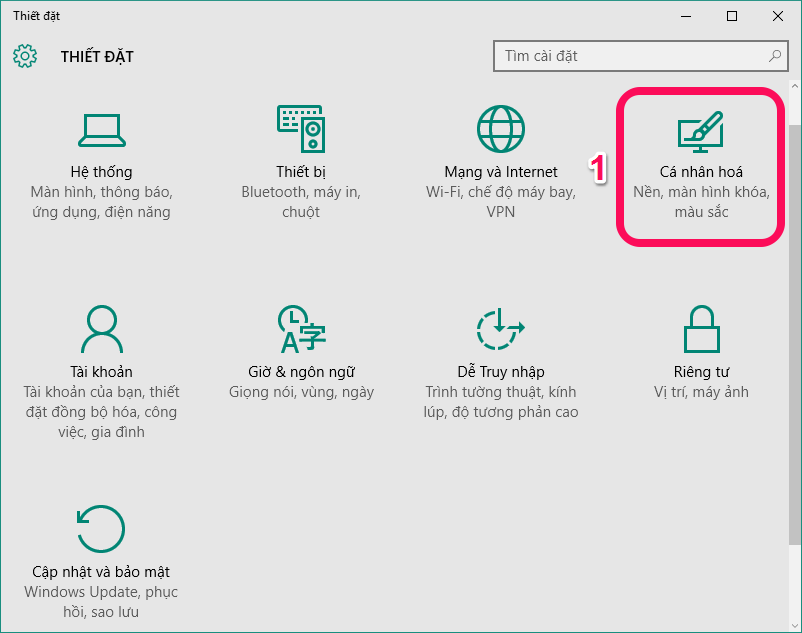Open Cập nhật và bảo mật settings

coord(101,555)
